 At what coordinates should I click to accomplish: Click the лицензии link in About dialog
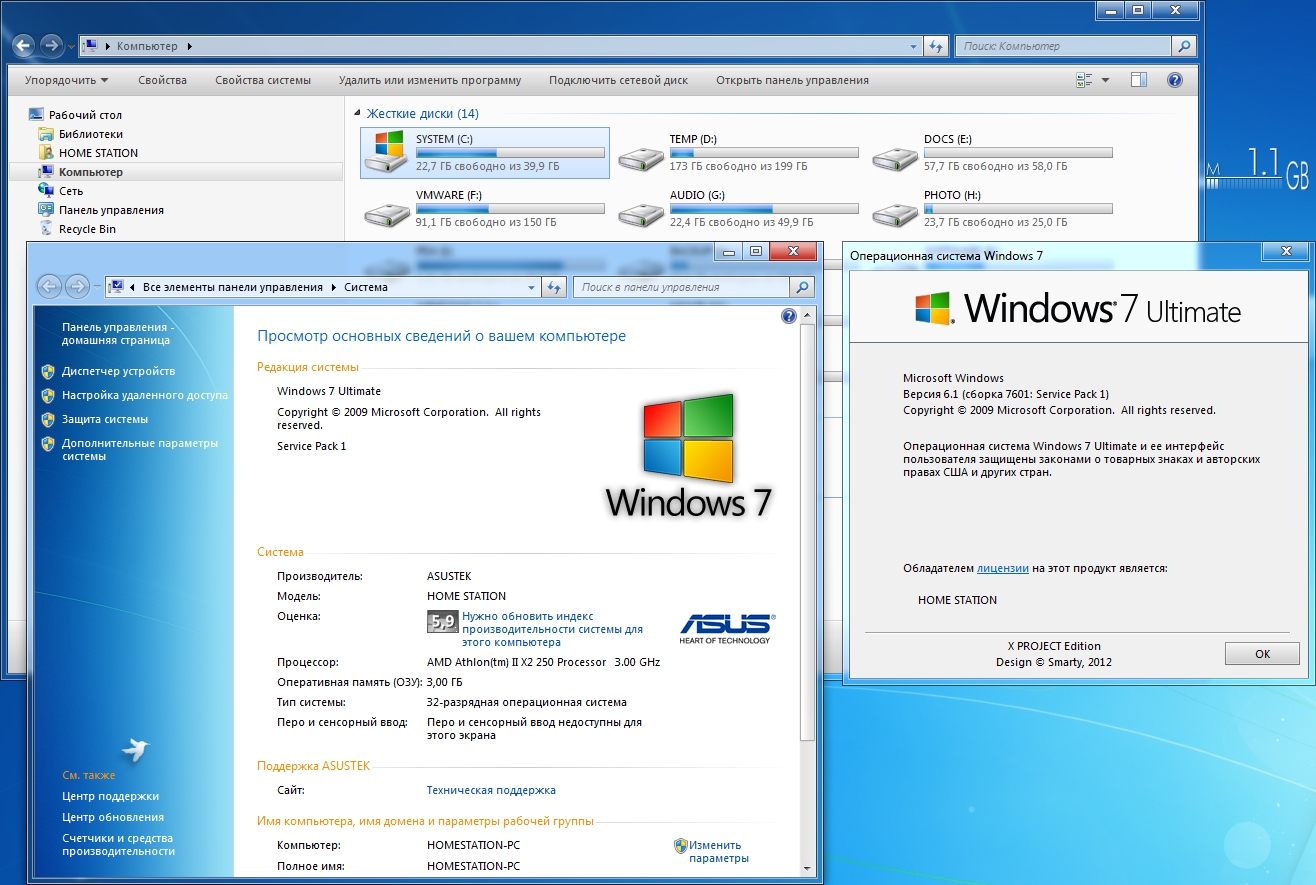1003,568
